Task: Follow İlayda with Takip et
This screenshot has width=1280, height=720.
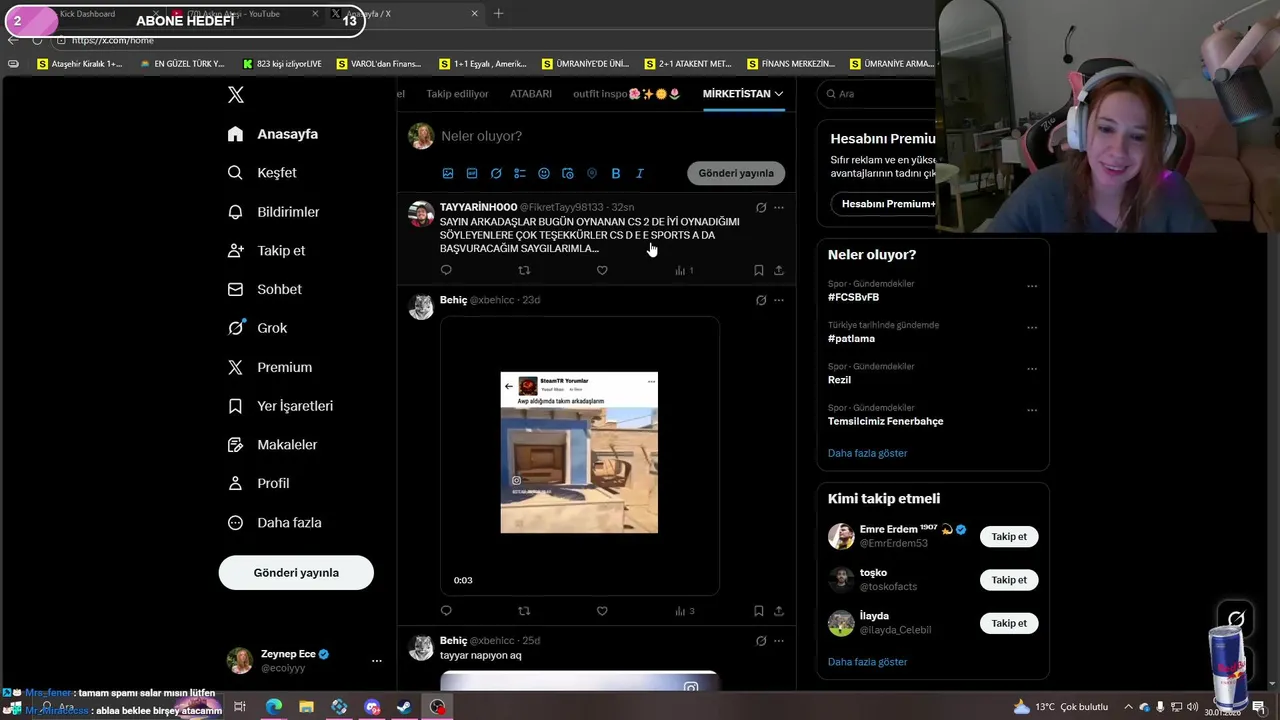Action: (x=1009, y=623)
